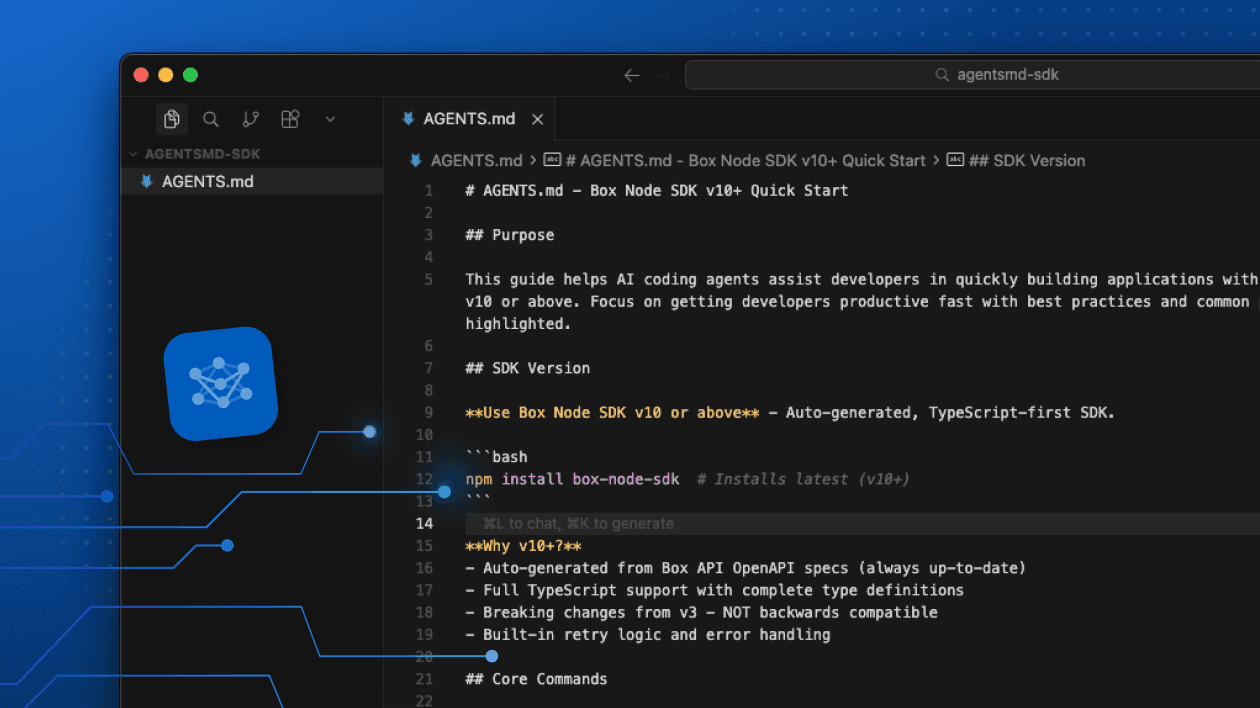Click the agentsmd-sdk search bar
This screenshot has width=1260, height=708.
[972, 75]
